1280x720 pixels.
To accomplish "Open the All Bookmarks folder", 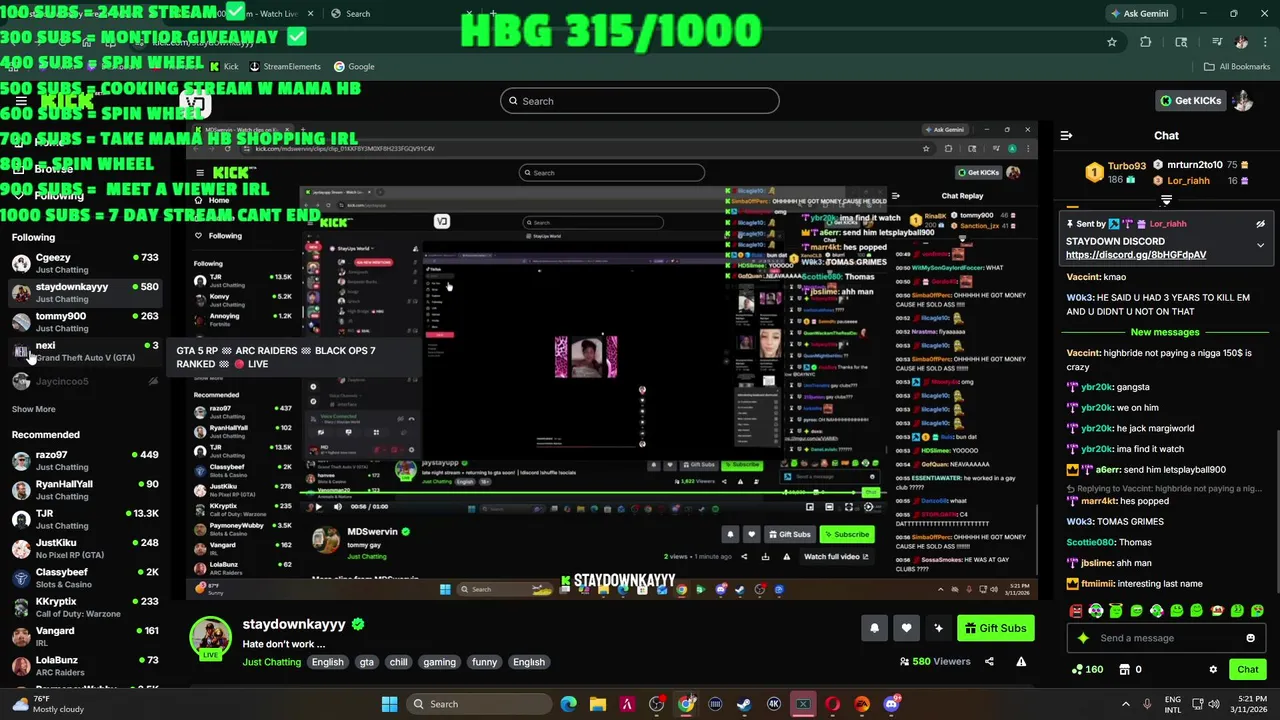I will tap(1237, 66).
